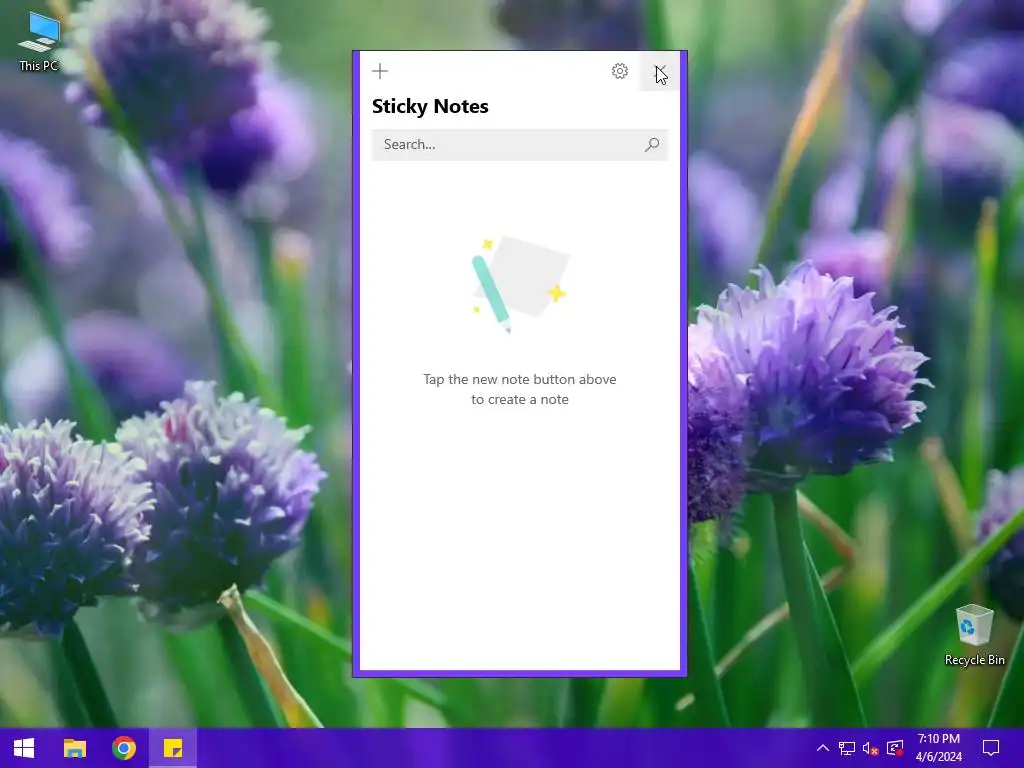Click the Sticky Notes title heading

click(x=430, y=106)
